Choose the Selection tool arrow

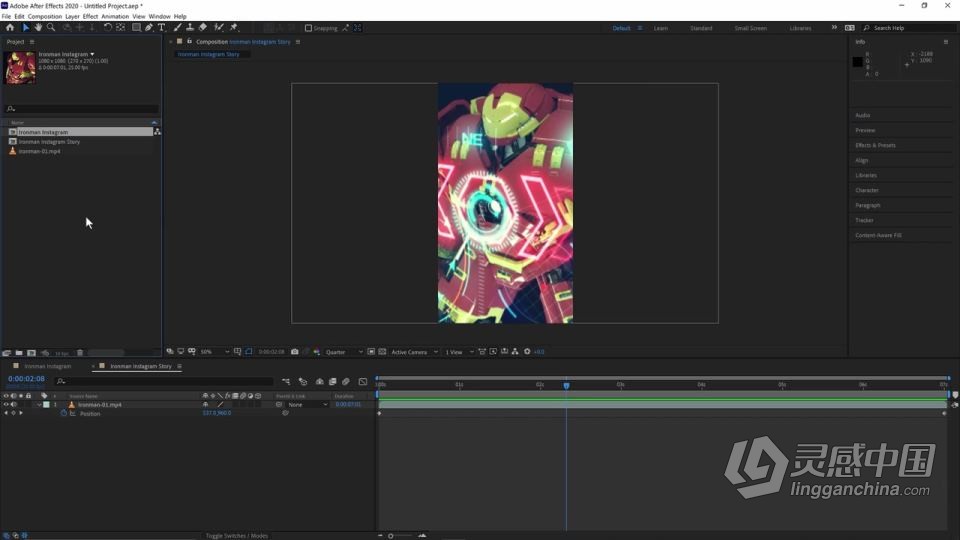pyautogui.click(x=25, y=28)
